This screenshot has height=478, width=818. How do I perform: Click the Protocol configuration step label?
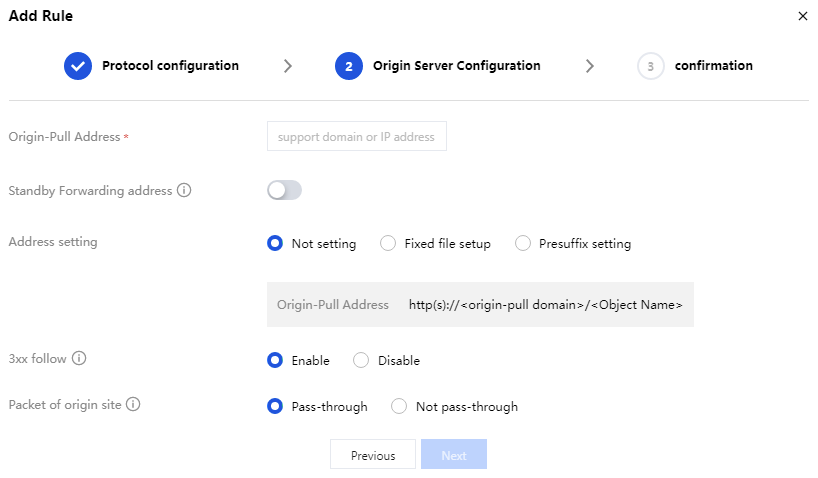coord(170,66)
